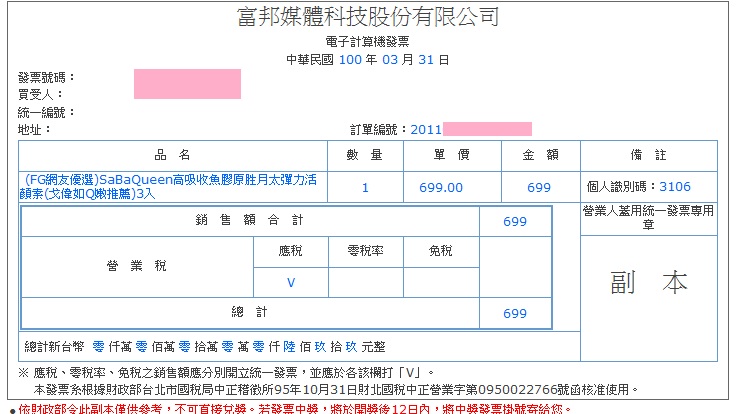Click the 電子計算機發票 subtitle
This screenshot has height=414, width=747.
pyautogui.click(x=367, y=42)
